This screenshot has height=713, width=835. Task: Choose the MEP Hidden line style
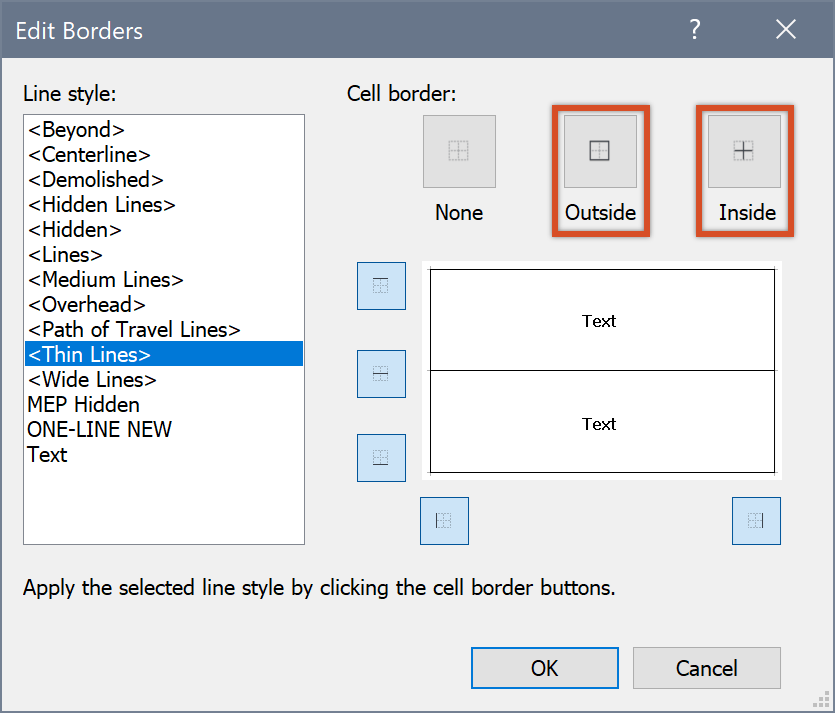click(x=83, y=404)
